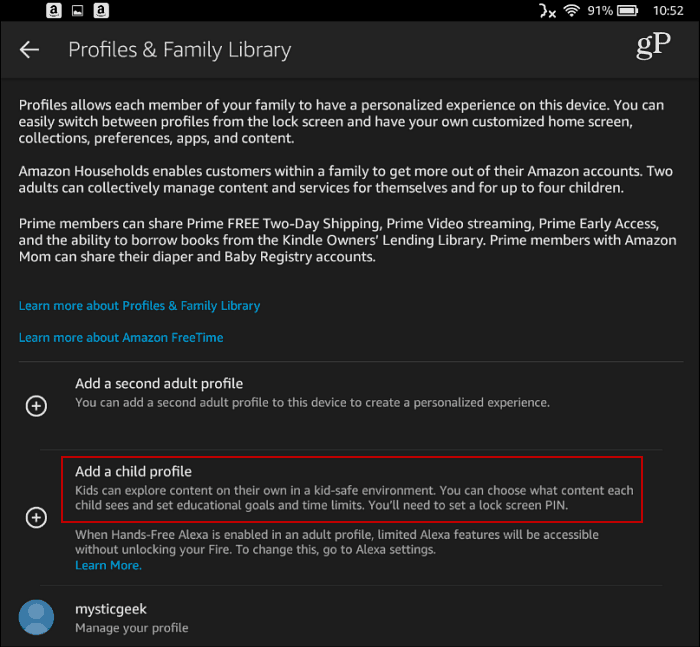Go back using the arrow icon

pyautogui.click(x=29, y=49)
